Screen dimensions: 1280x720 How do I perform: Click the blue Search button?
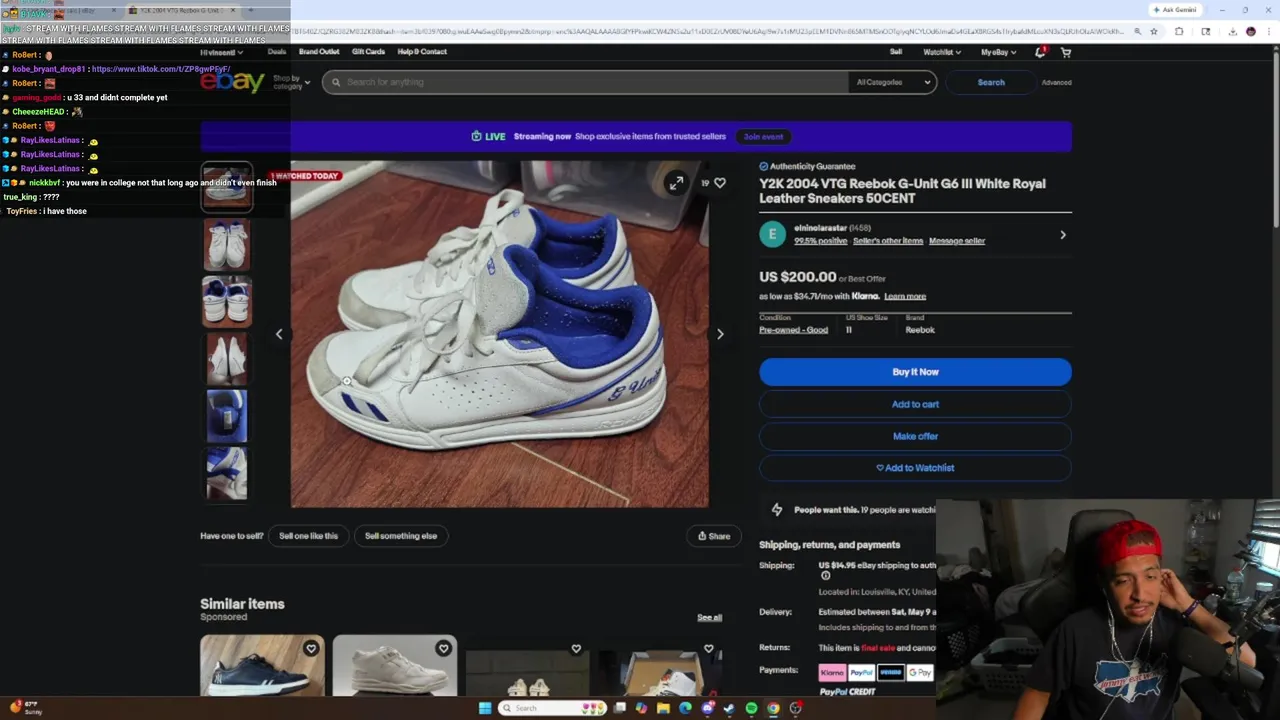(x=991, y=82)
